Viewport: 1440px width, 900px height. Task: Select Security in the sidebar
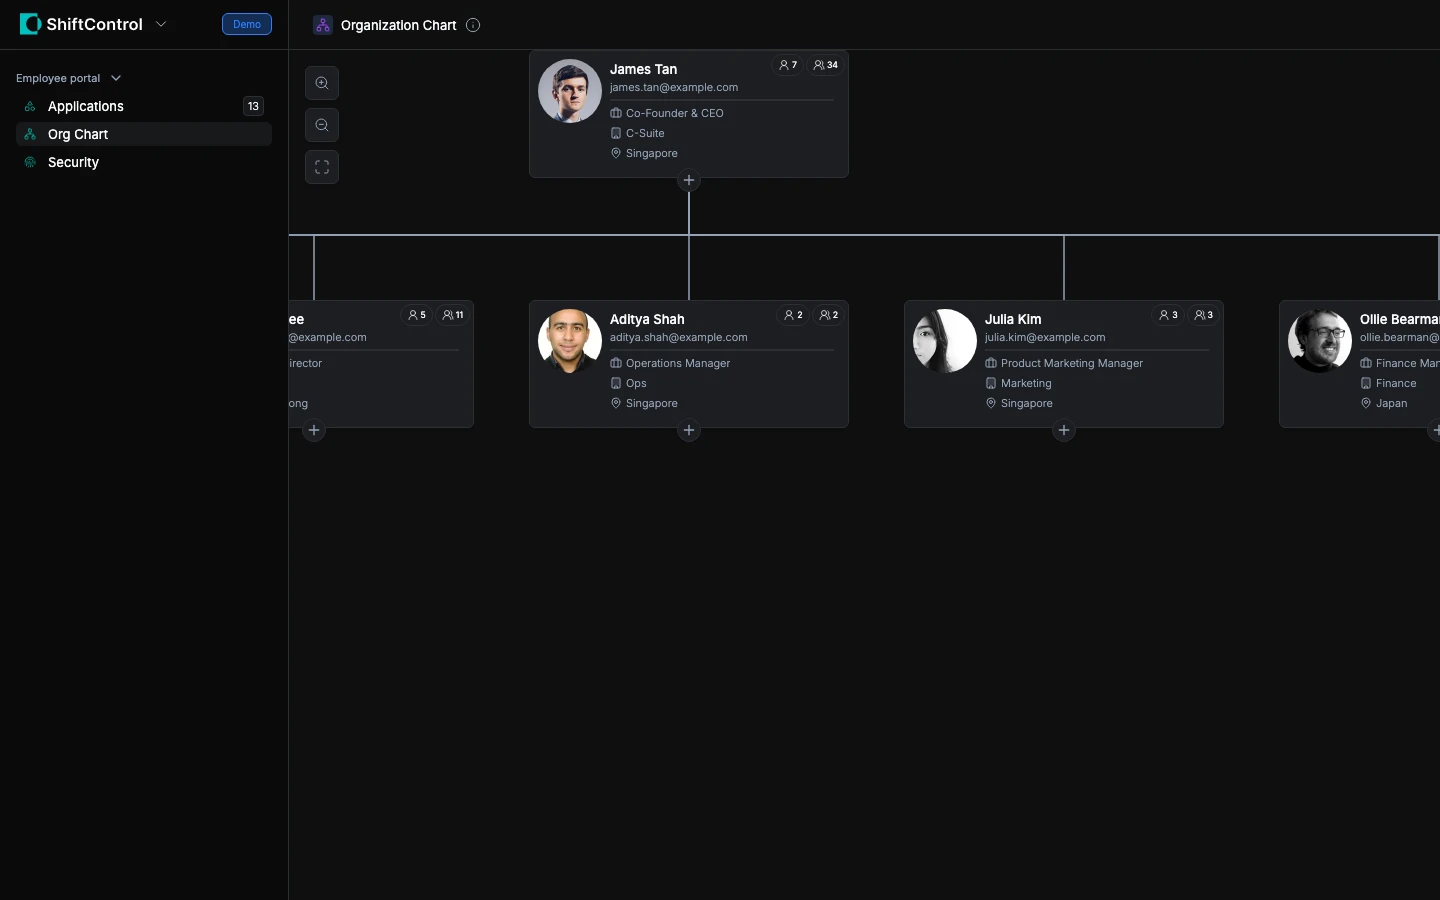pos(73,162)
